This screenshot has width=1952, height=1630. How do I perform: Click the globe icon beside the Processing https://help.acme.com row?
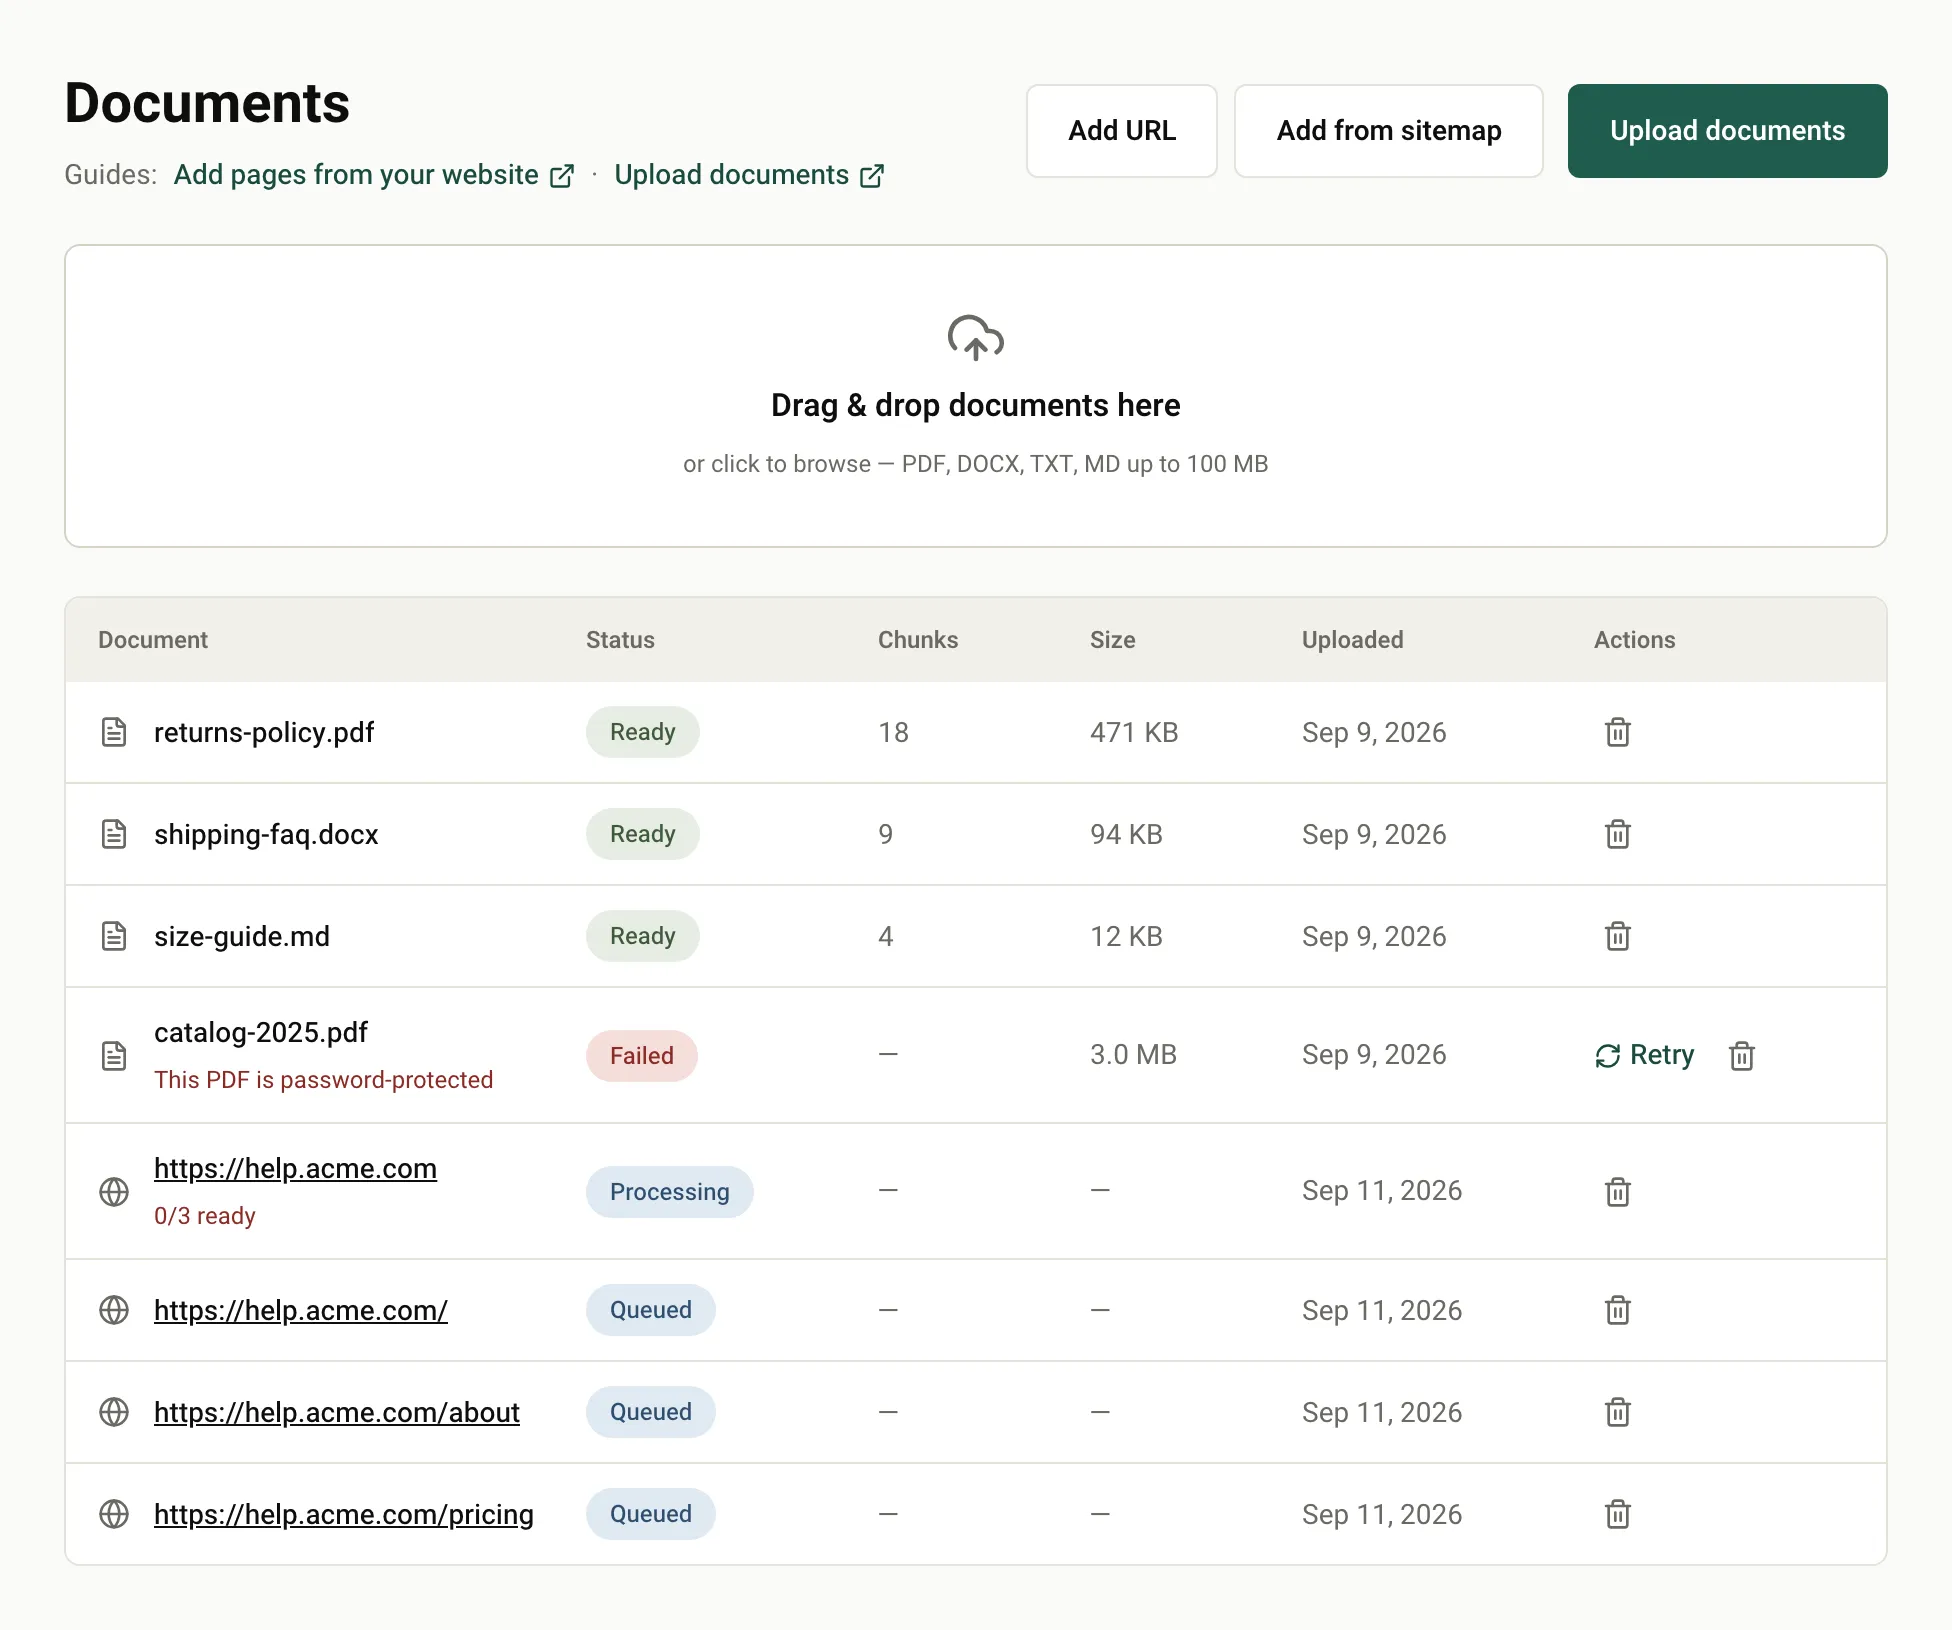click(114, 1191)
